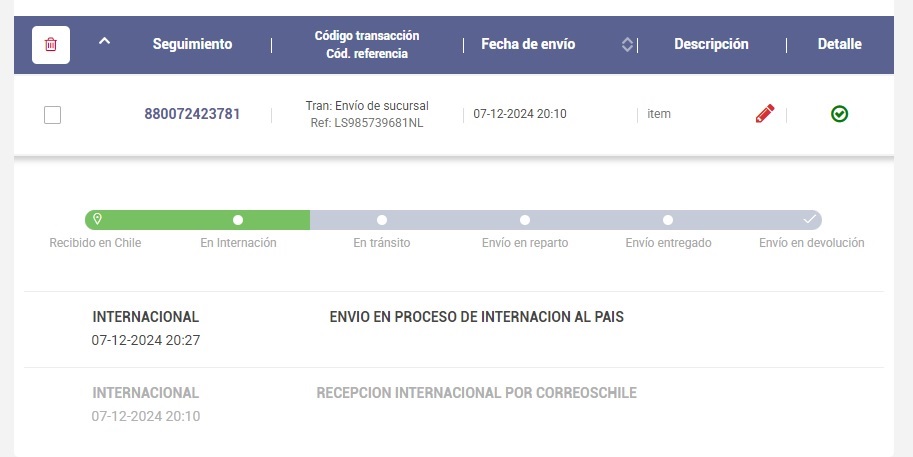Viewport: 913px width, 457px height.
Task: Select the Recibido en Chile location pin
Action: (x=98, y=219)
